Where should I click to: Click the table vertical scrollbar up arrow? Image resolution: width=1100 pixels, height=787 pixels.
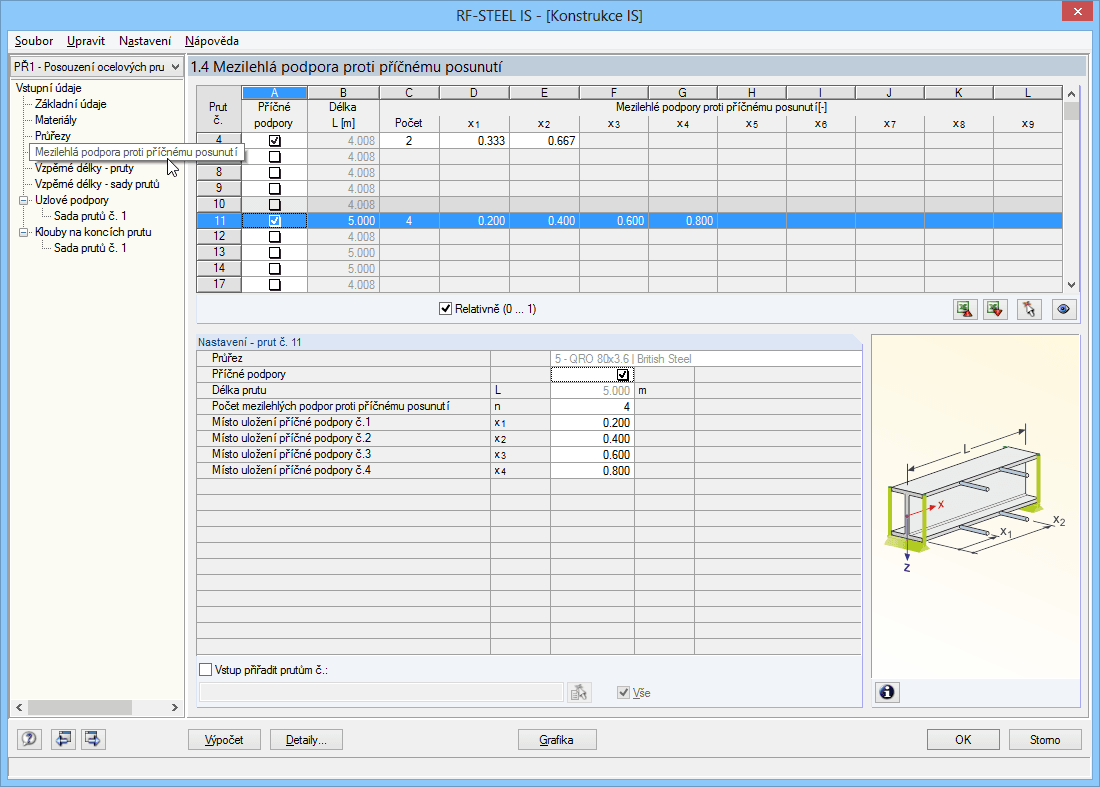(1071, 94)
